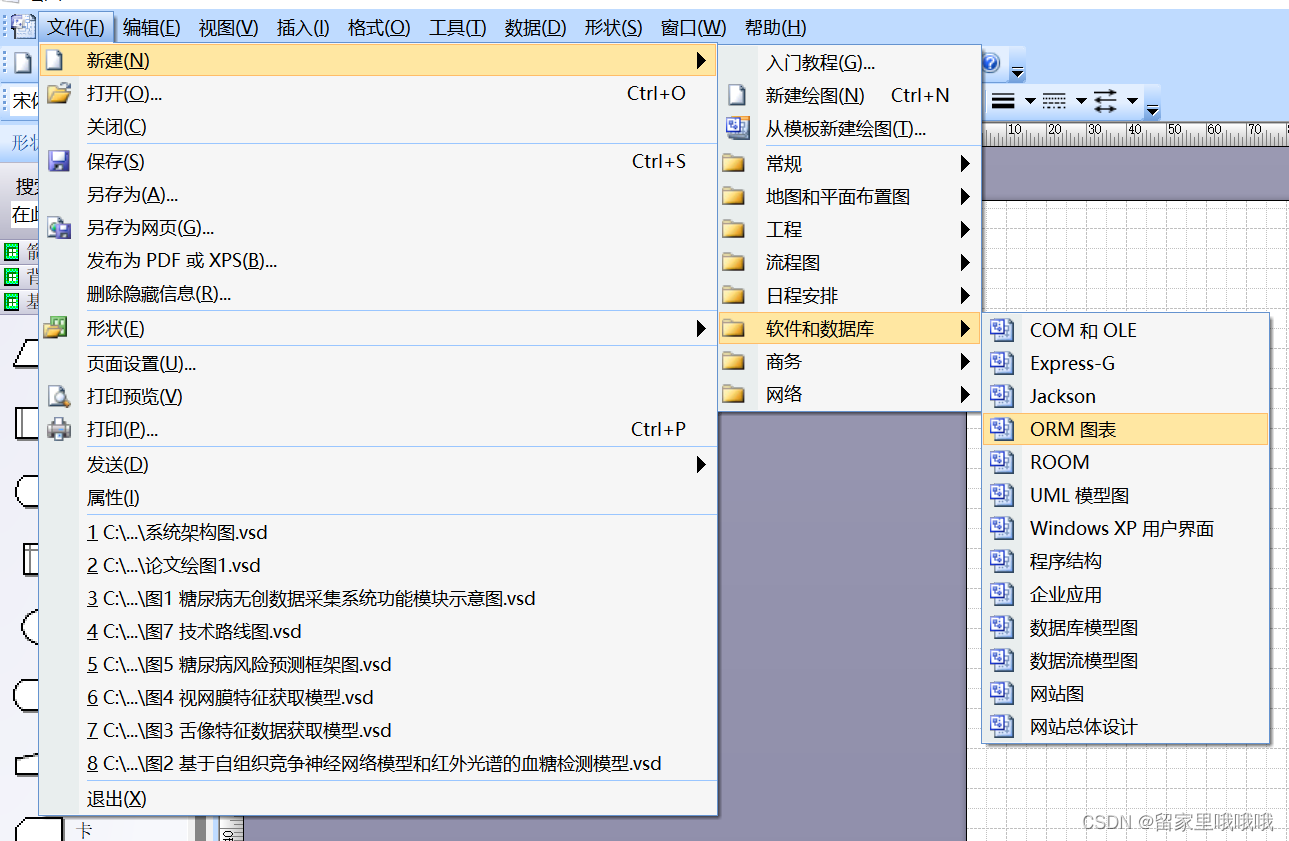Click the folder icon beside 流程图
Viewport: 1289px width, 841px height.
(x=735, y=262)
